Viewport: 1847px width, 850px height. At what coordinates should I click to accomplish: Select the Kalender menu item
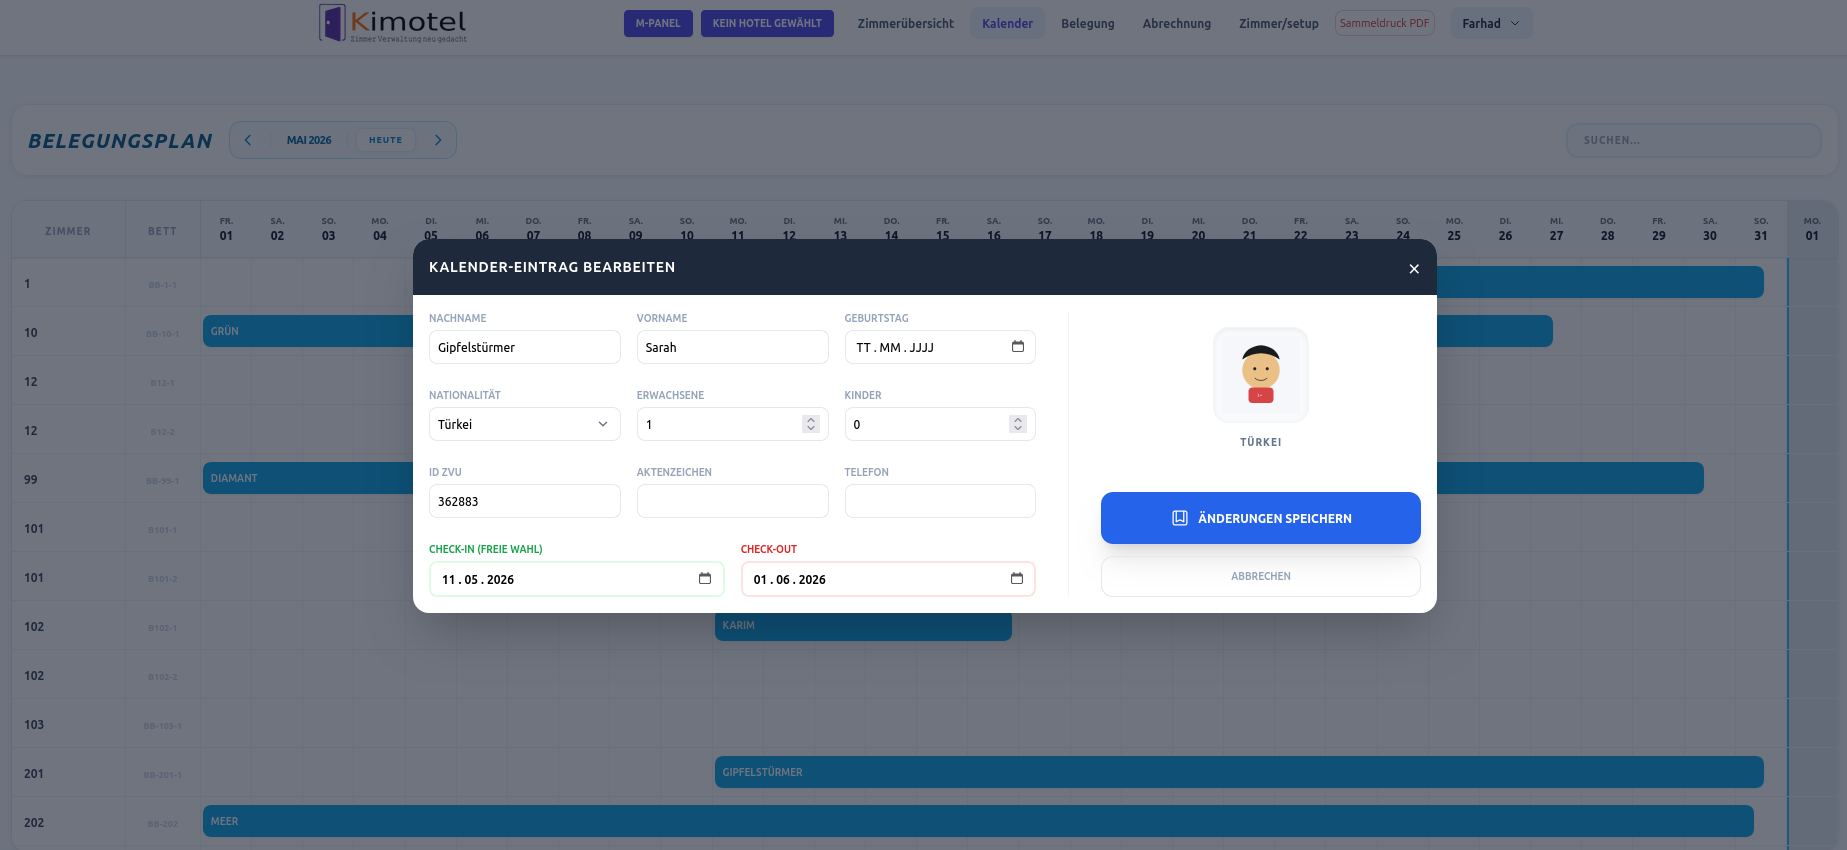pos(1007,23)
